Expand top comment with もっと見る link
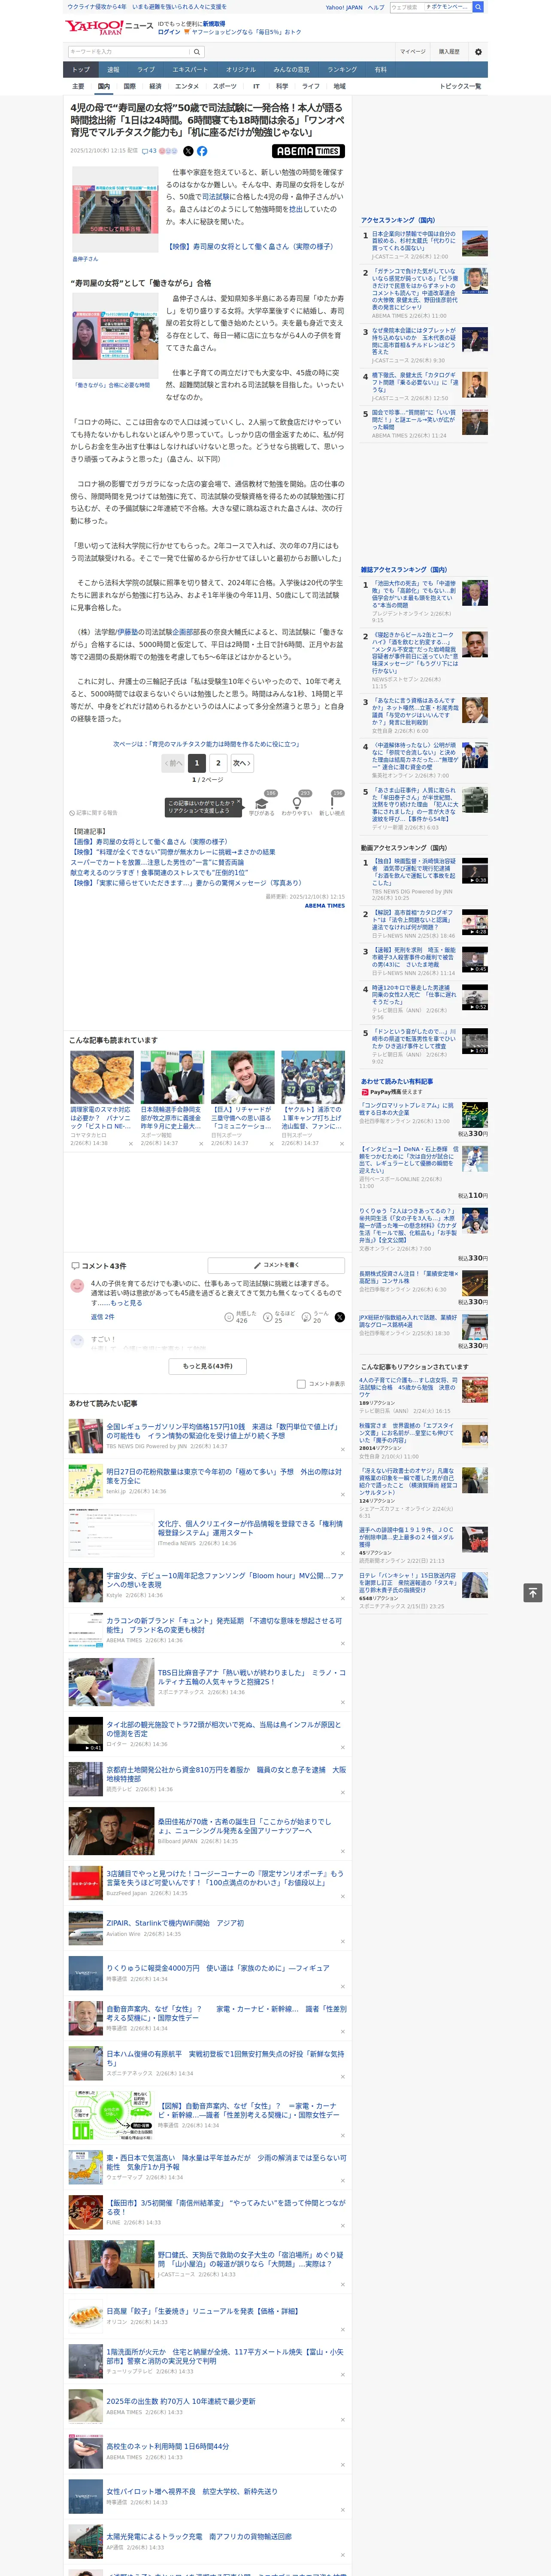This screenshot has width=551, height=2576. [x=126, y=1303]
